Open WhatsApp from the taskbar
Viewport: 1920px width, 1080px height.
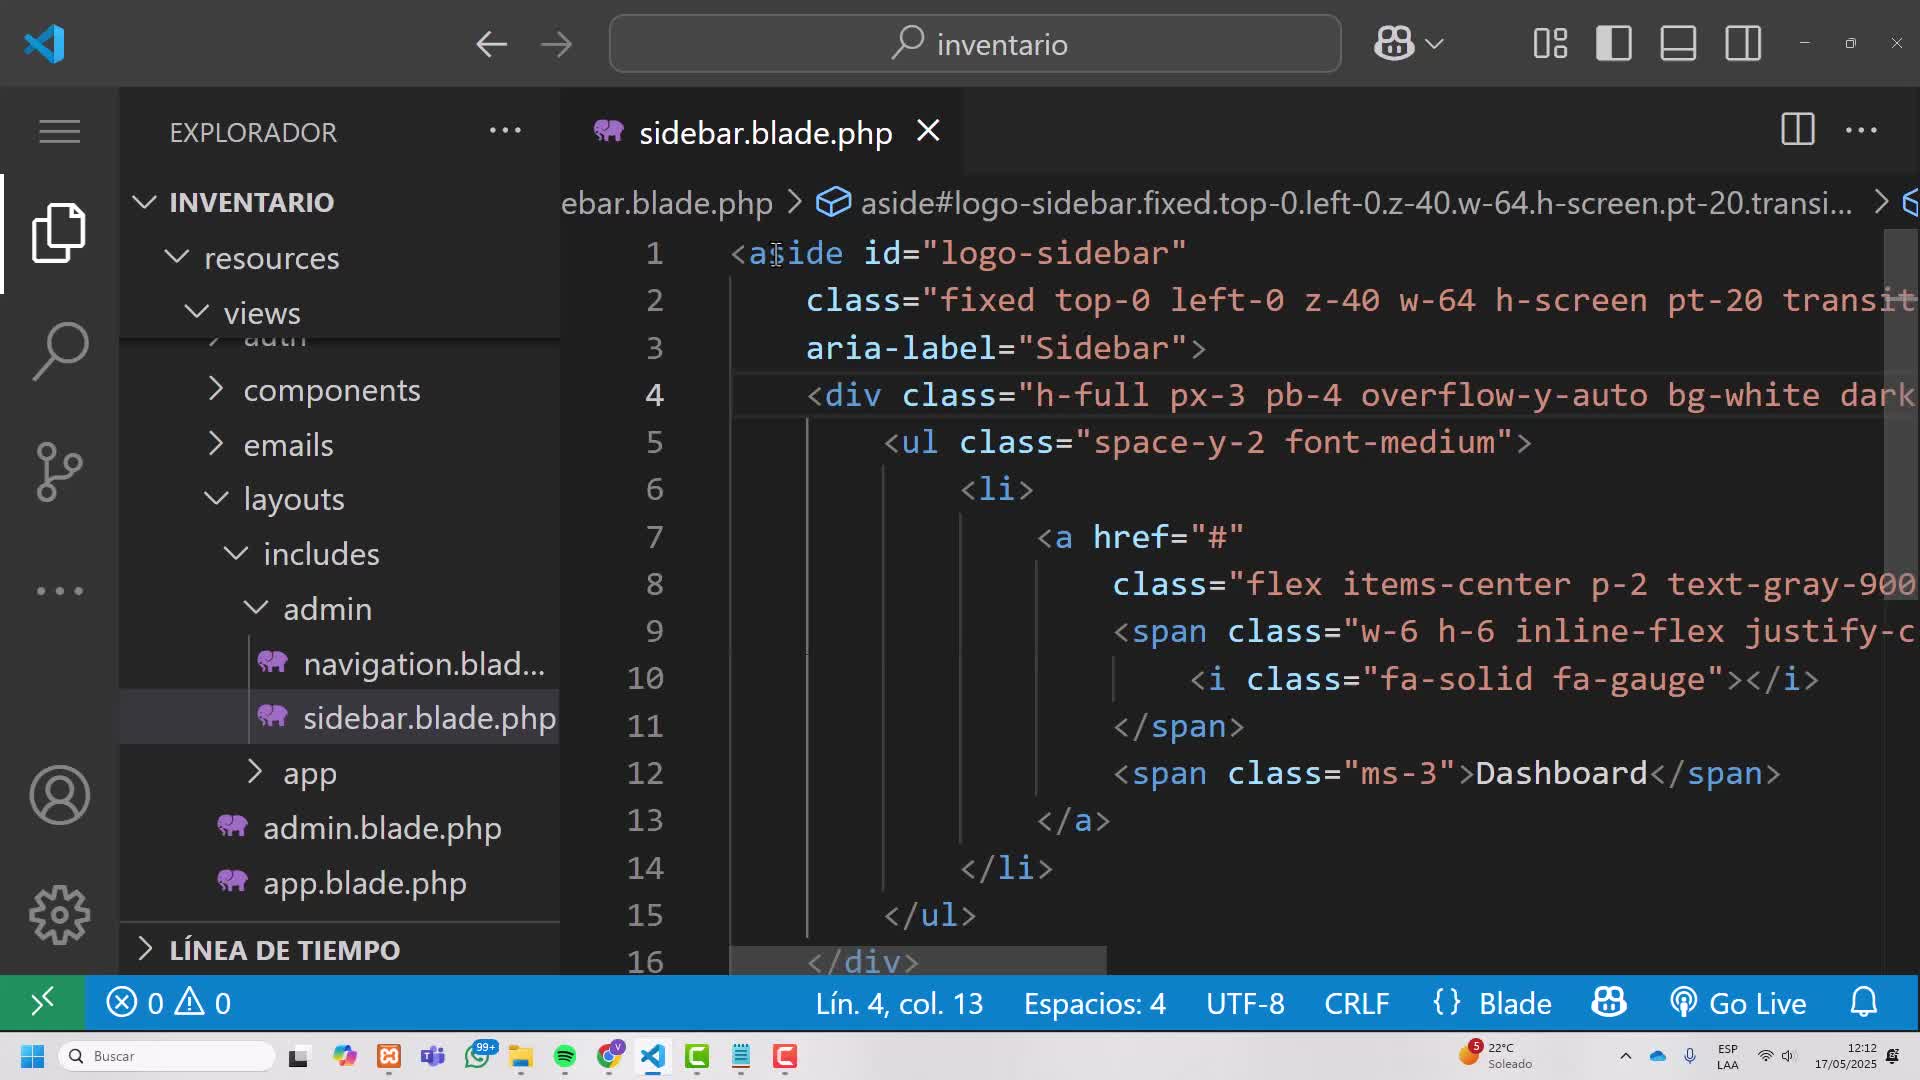(x=478, y=1056)
